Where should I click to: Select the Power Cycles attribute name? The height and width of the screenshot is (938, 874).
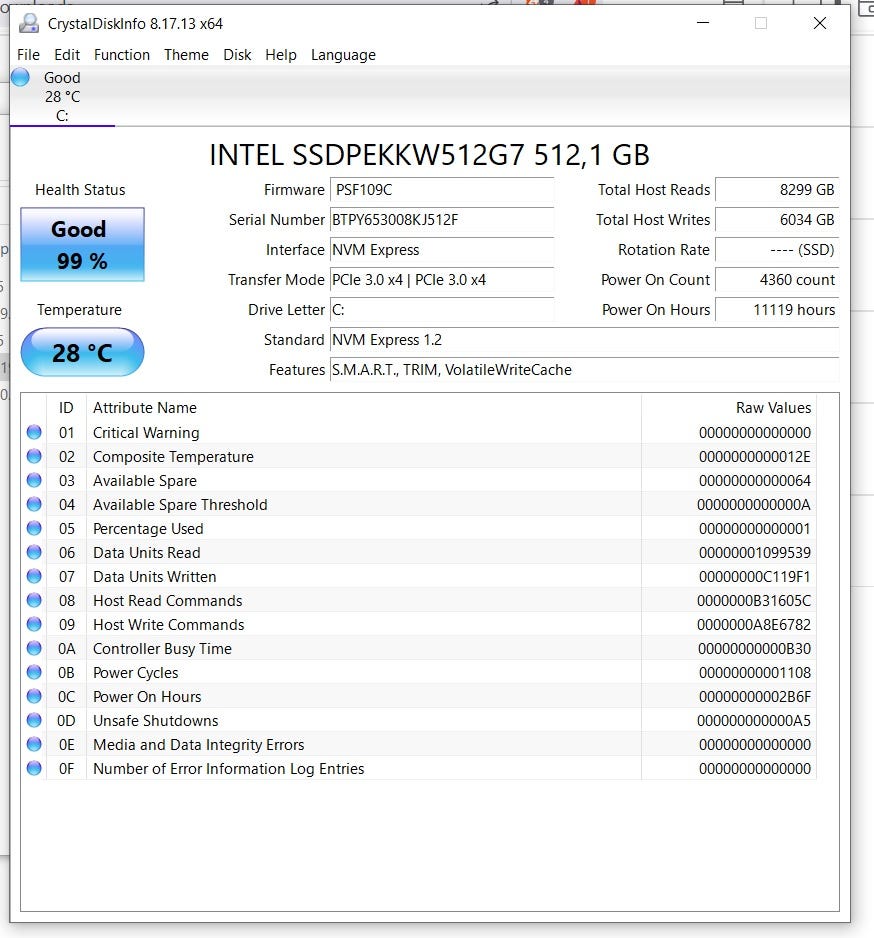pos(136,672)
